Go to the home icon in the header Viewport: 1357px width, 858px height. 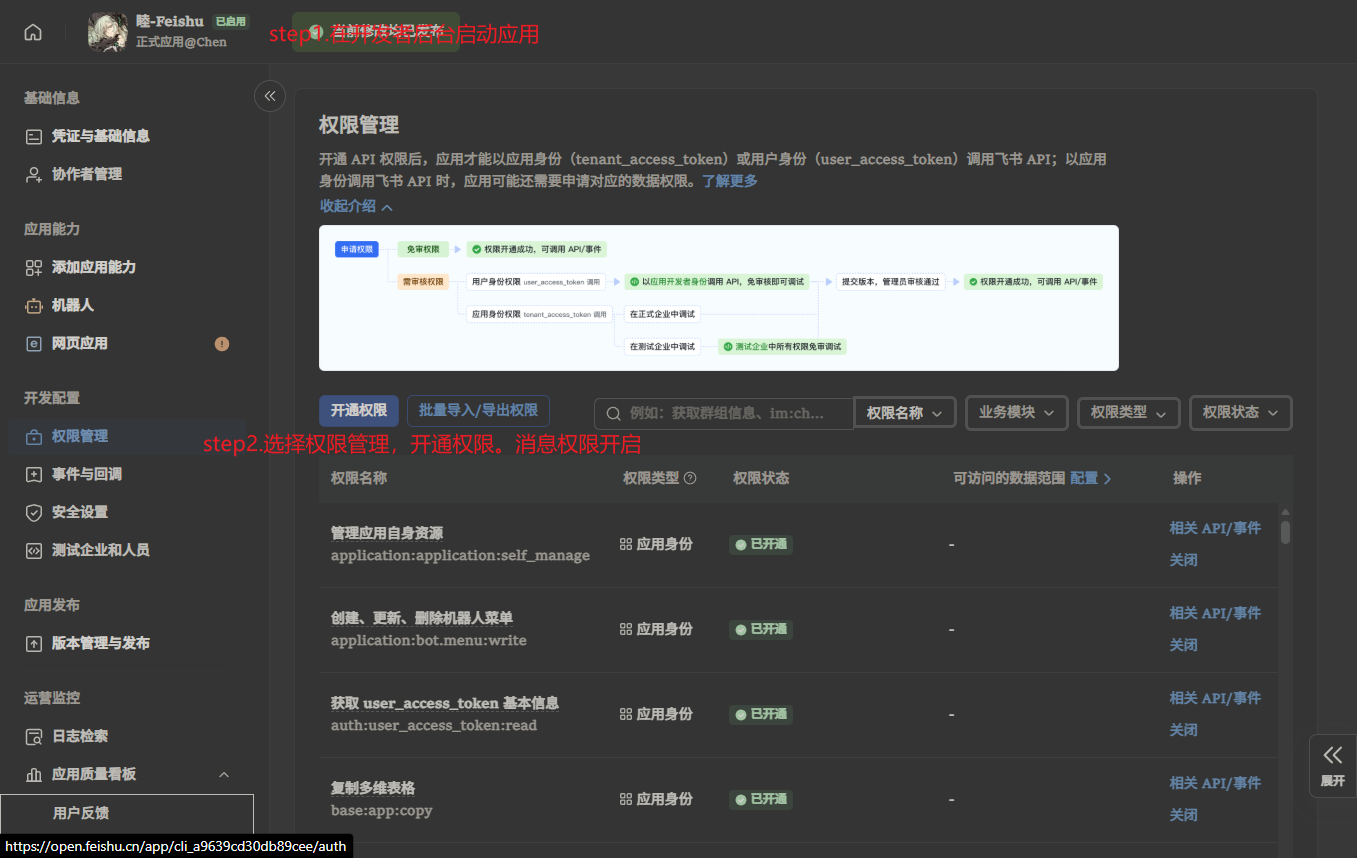point(33,32)
